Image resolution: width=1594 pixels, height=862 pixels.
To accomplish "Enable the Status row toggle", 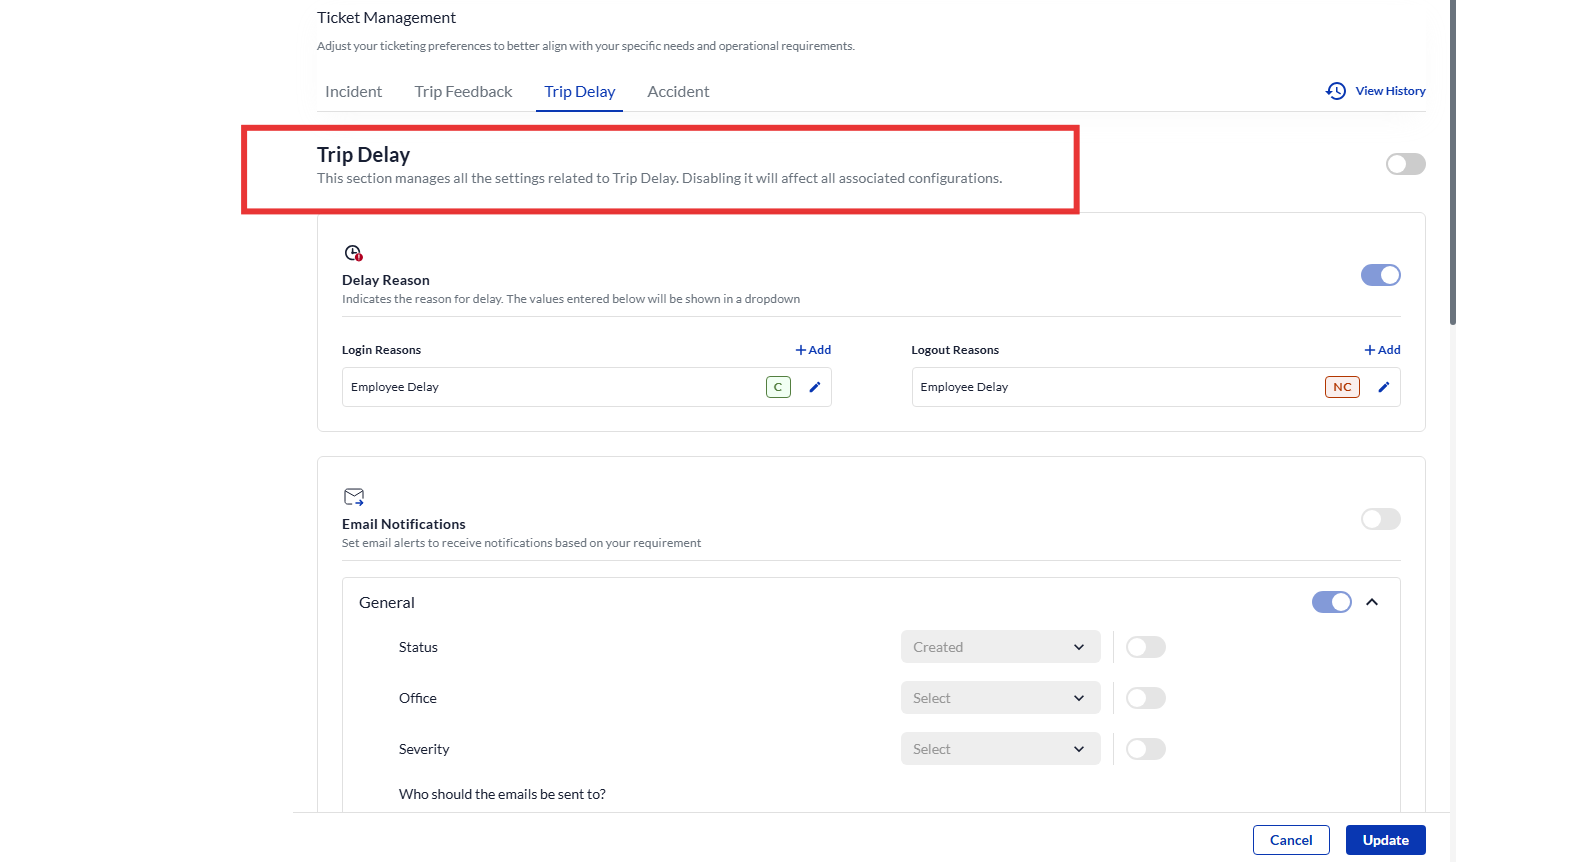I will (x=1145, y=647).
